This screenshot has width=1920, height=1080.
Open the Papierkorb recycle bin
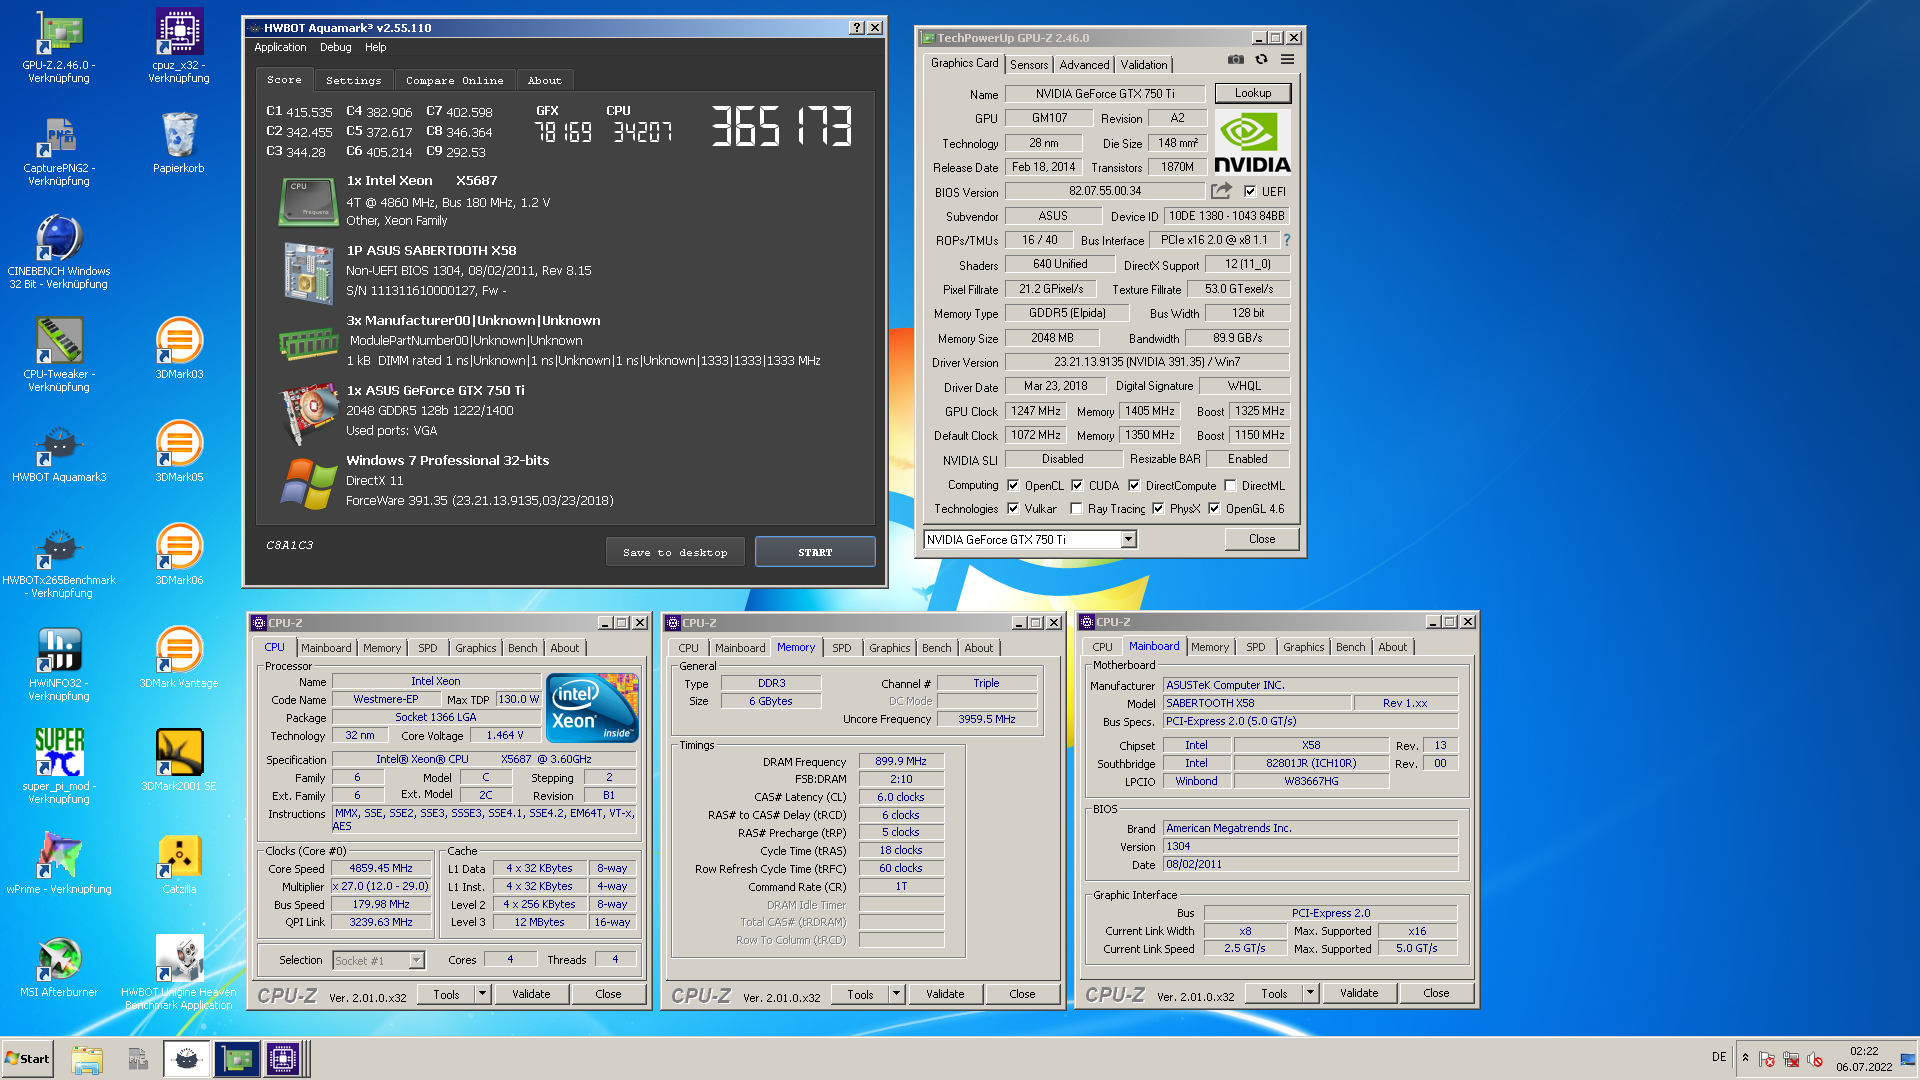[x=179, y=143]
